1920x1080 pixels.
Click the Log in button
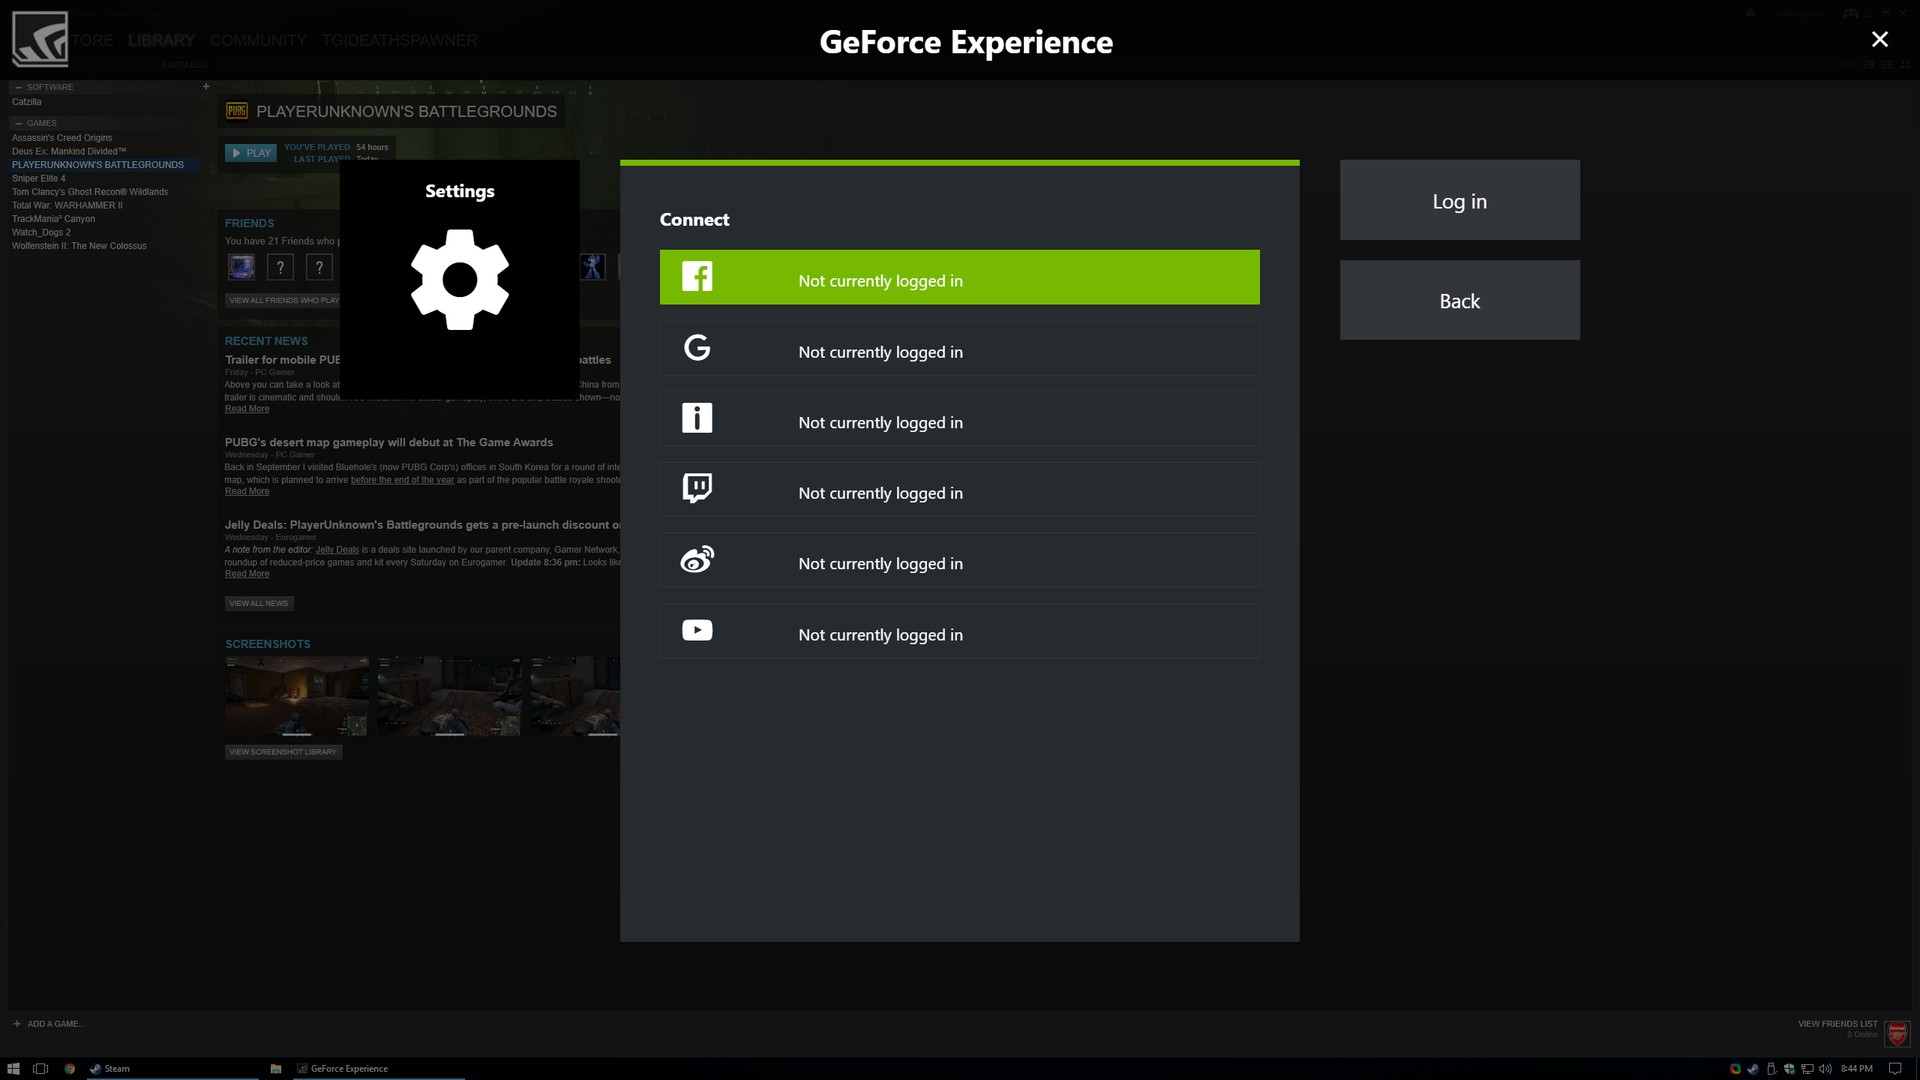tap(1460, 200)
